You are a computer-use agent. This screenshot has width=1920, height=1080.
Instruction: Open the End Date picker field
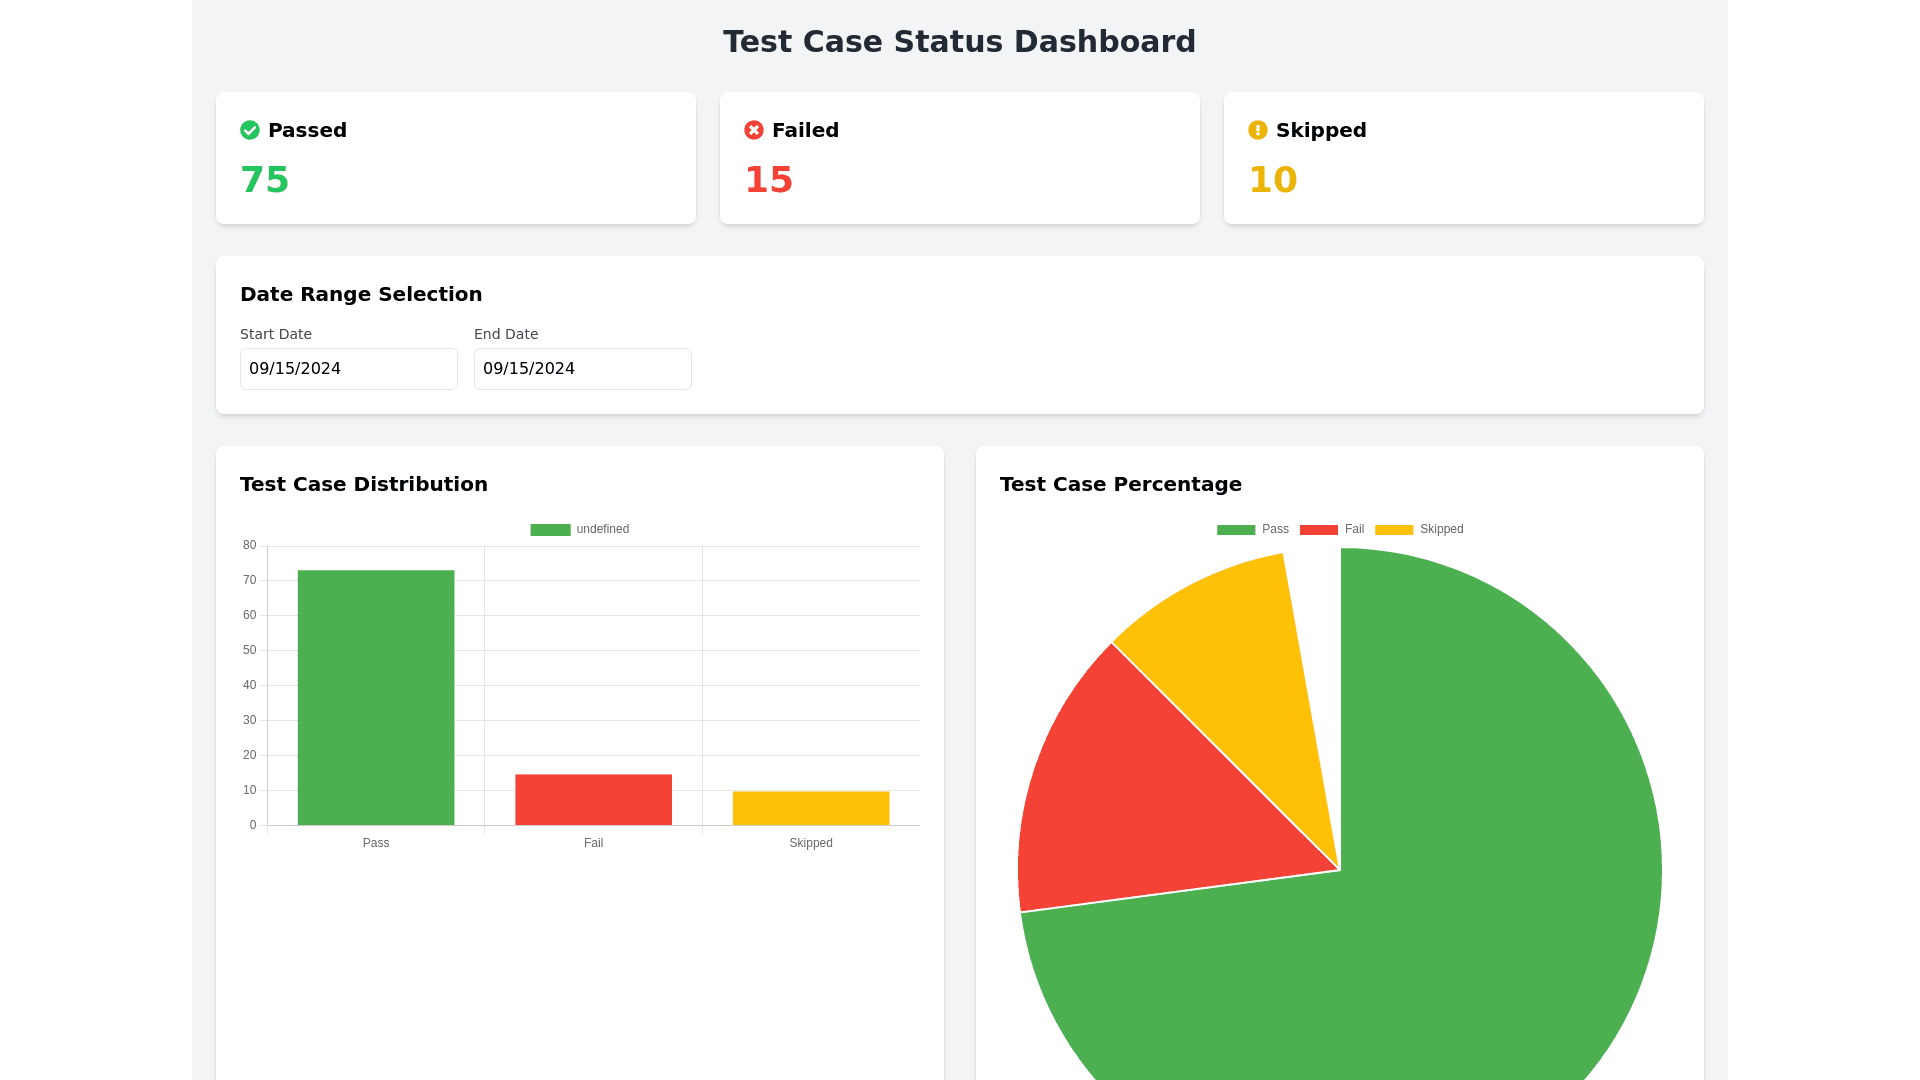coord(582,369)
